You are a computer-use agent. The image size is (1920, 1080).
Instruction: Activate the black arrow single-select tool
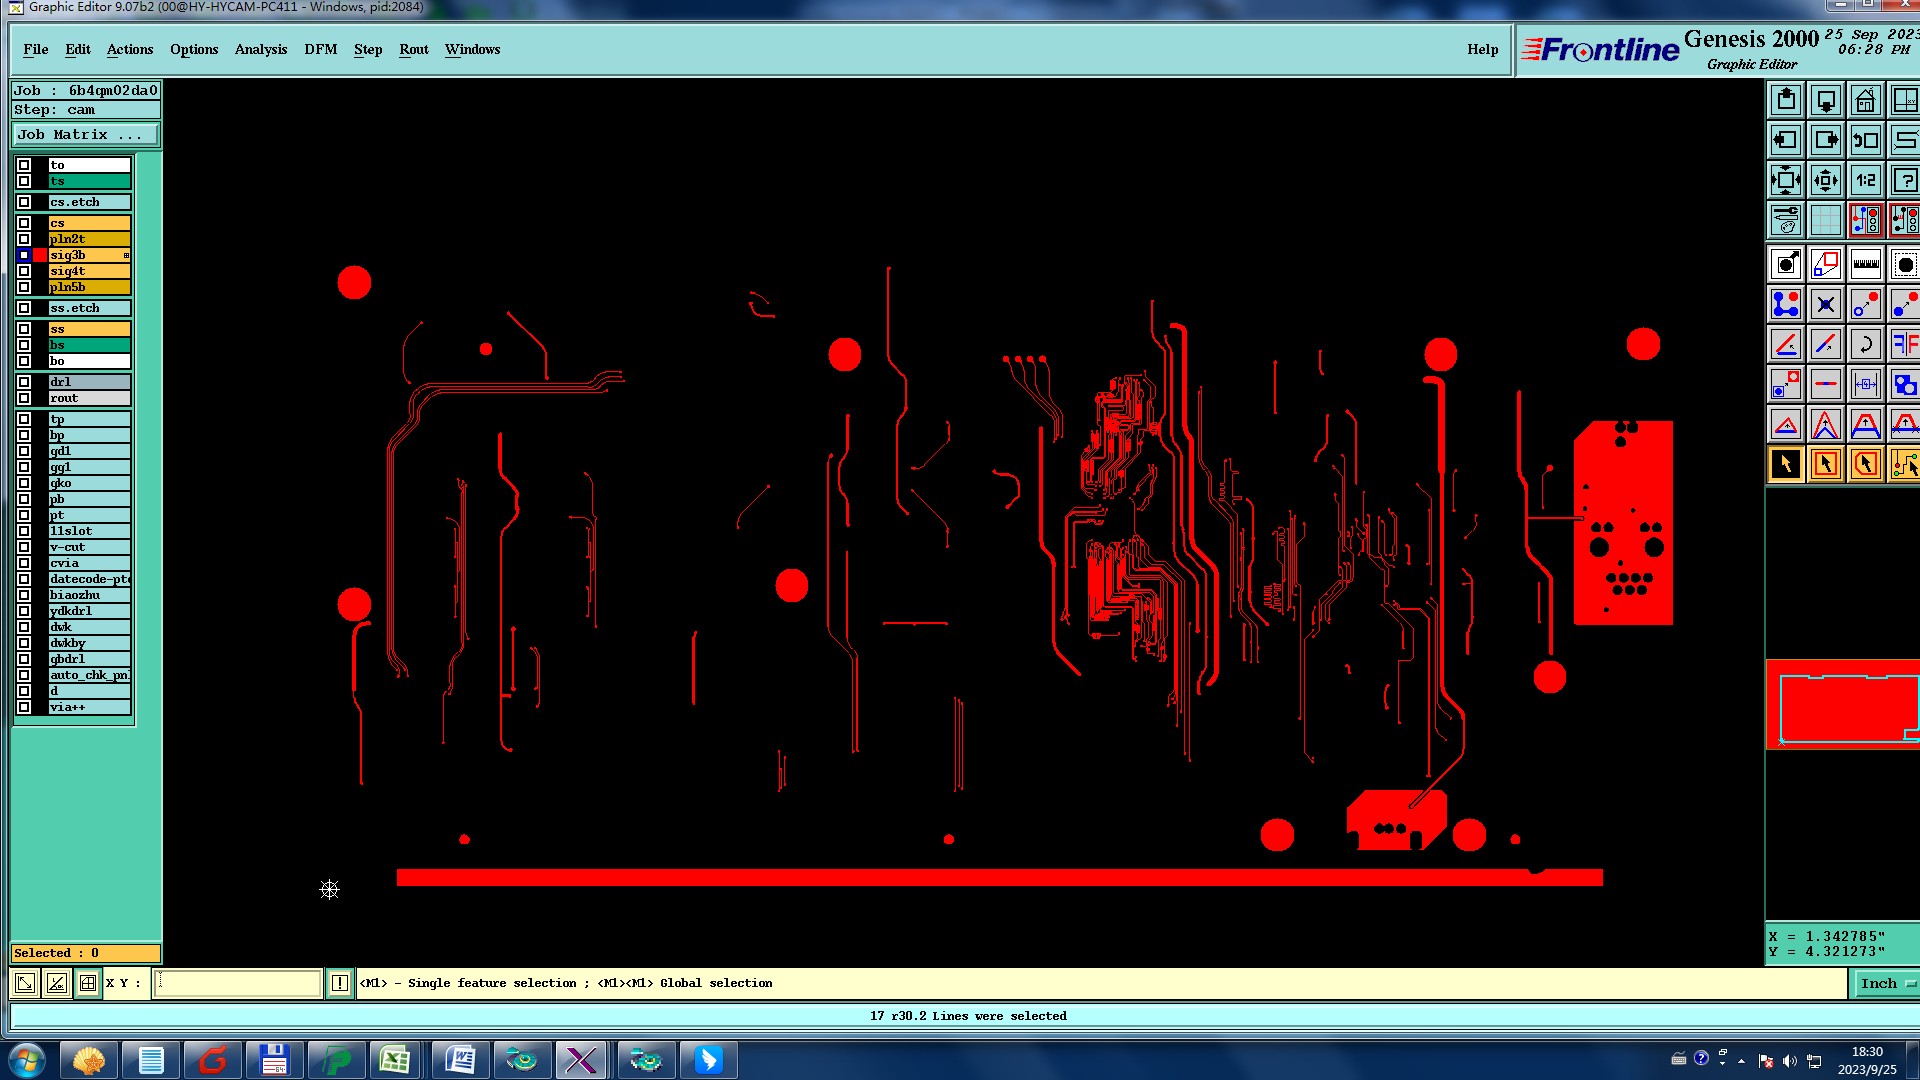pos(1786,465)
